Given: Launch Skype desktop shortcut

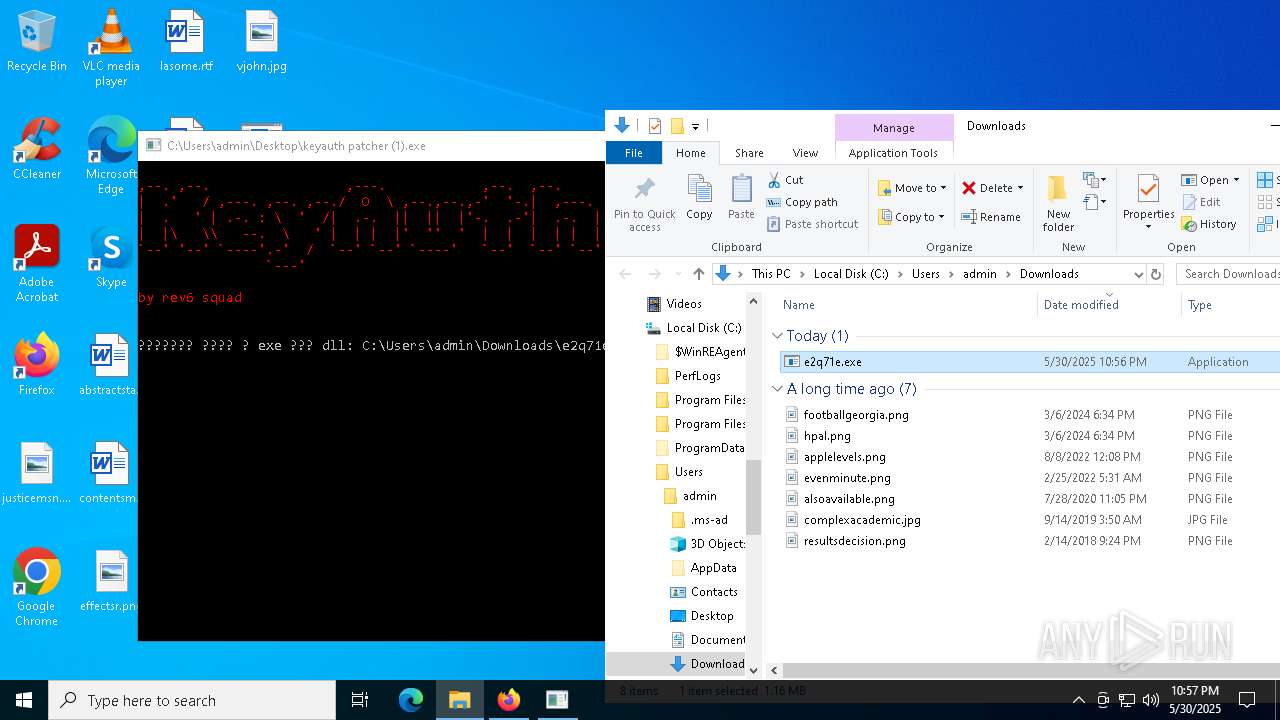Looking at the screenshot, I should tap(111, 258).
